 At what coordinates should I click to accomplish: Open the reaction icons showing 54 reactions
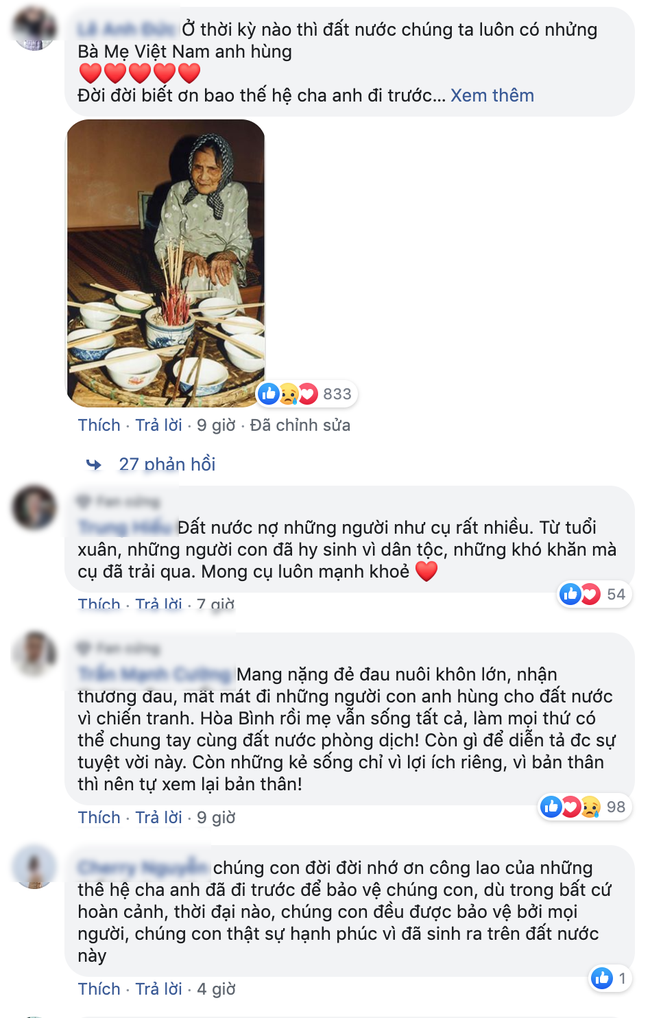click(x=594, y=594)
